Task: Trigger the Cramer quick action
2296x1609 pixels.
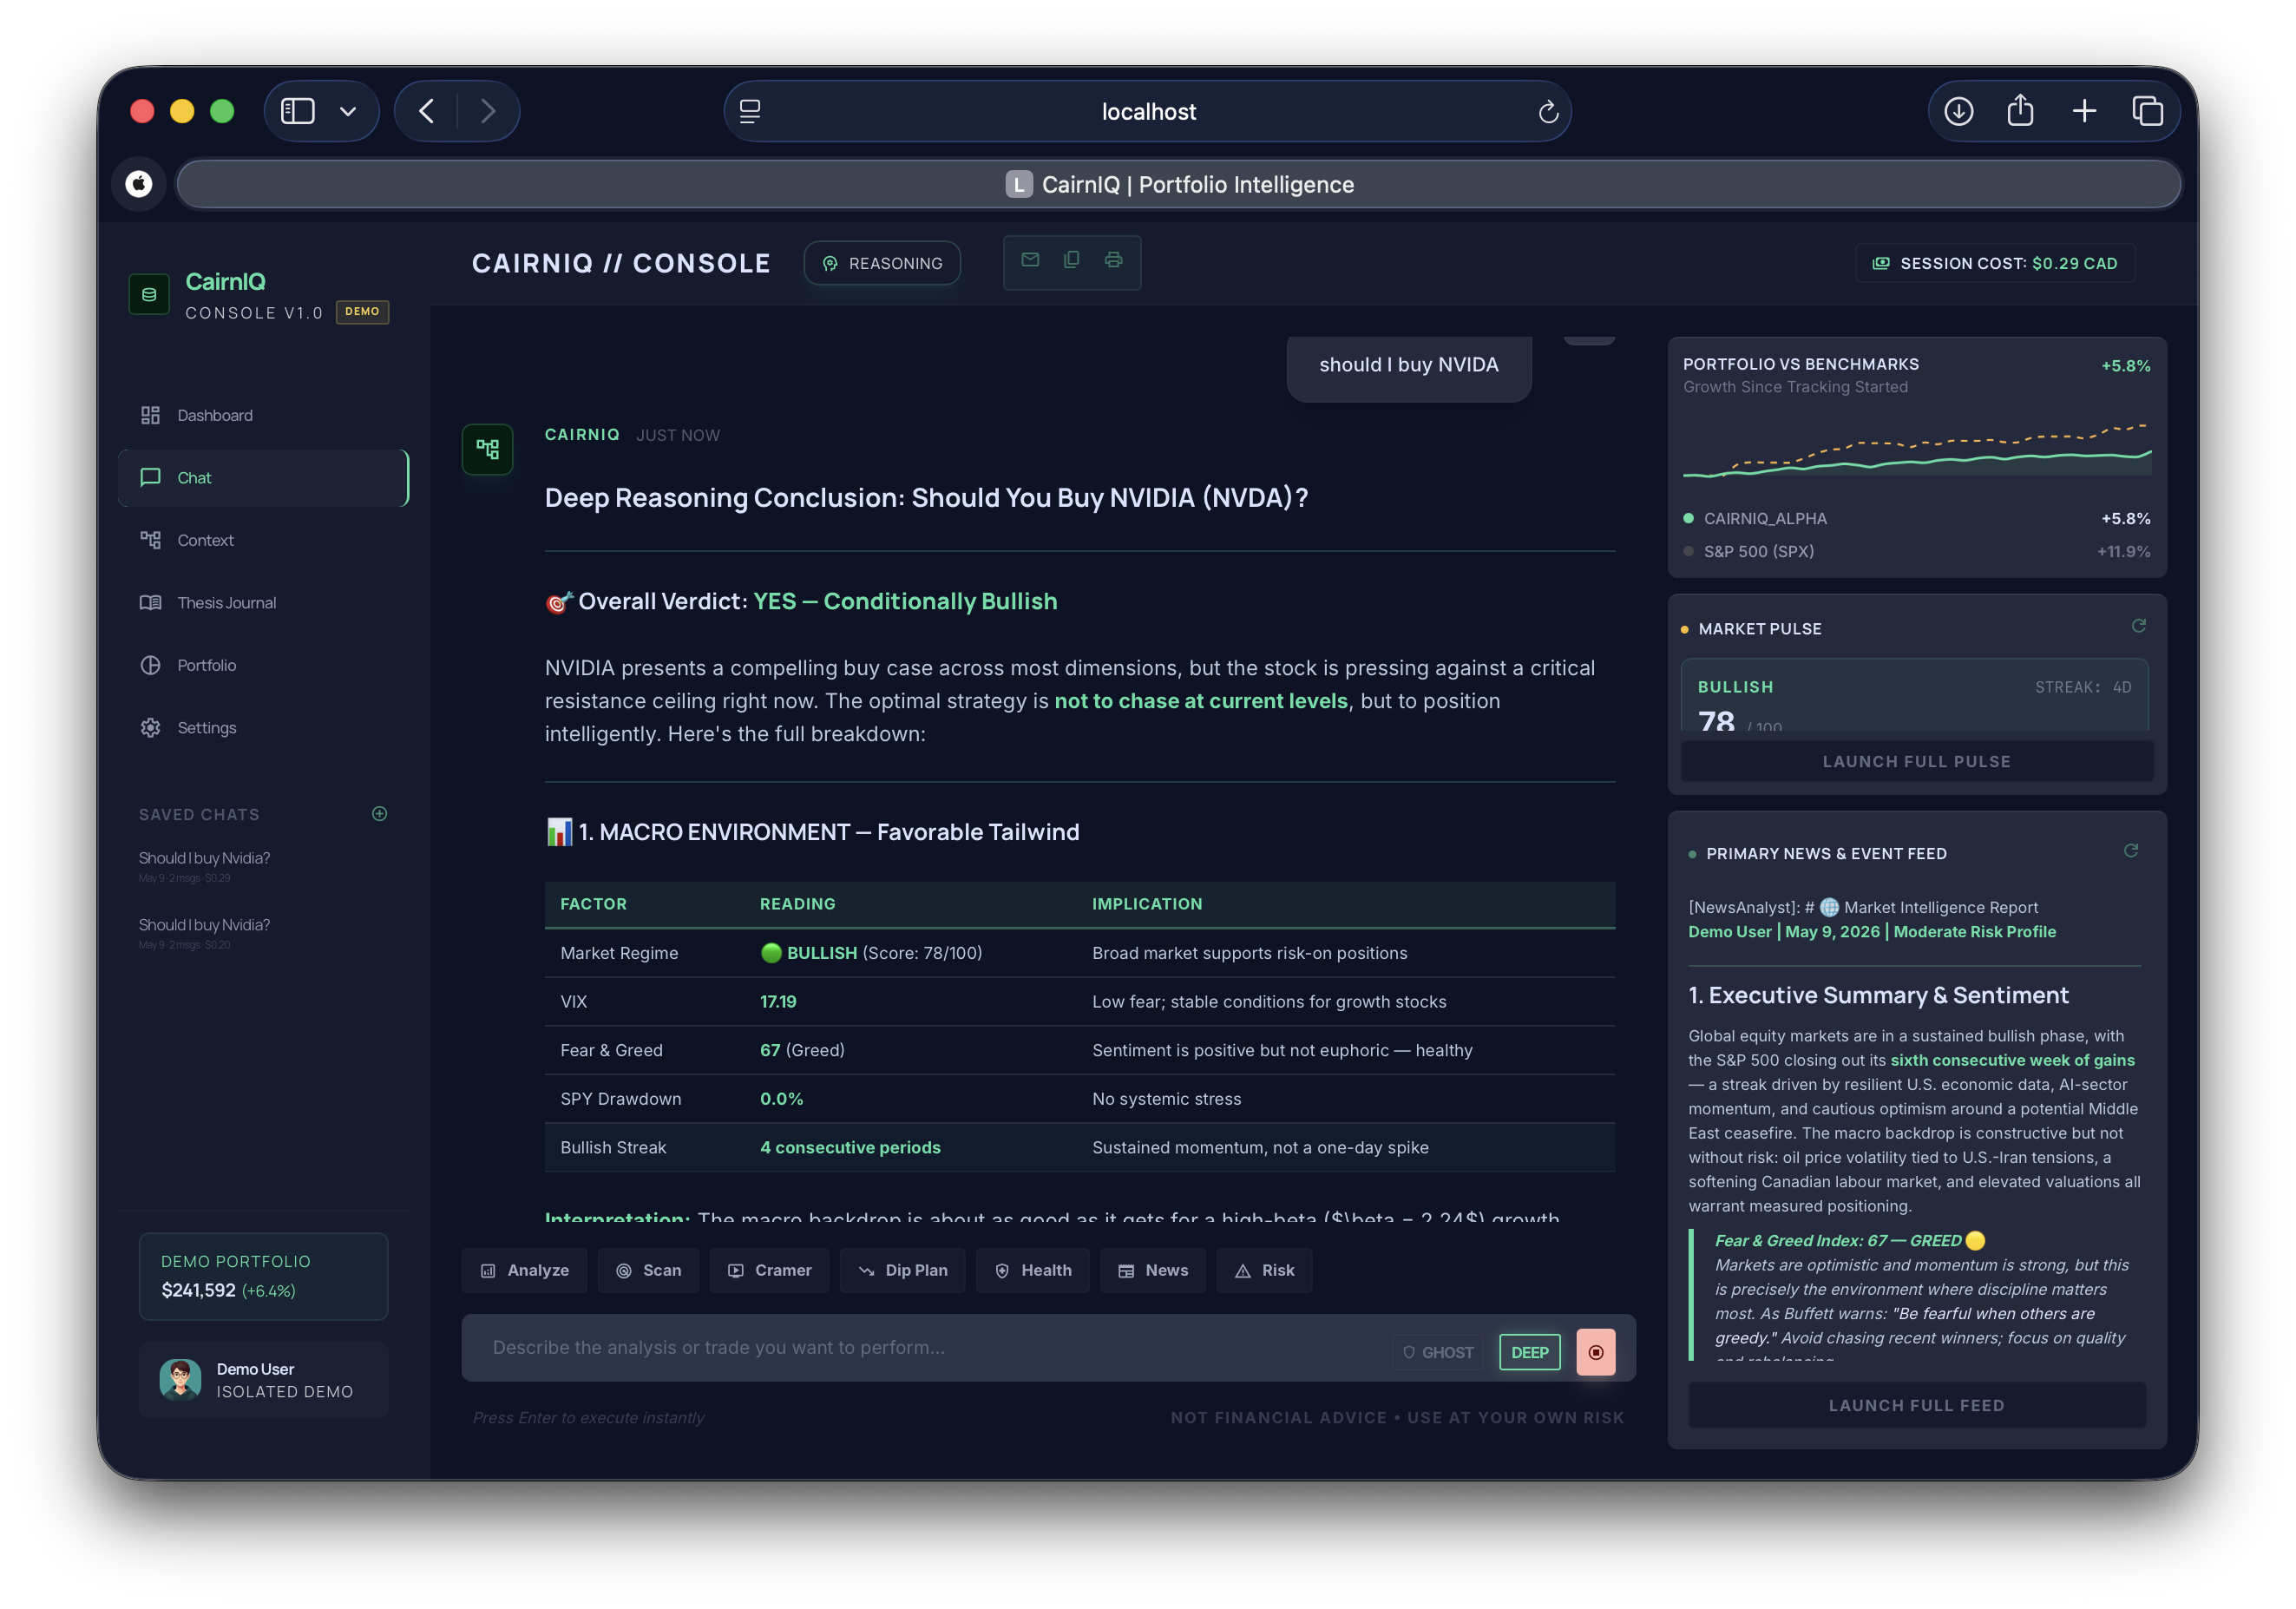Action: point(769,1270)
